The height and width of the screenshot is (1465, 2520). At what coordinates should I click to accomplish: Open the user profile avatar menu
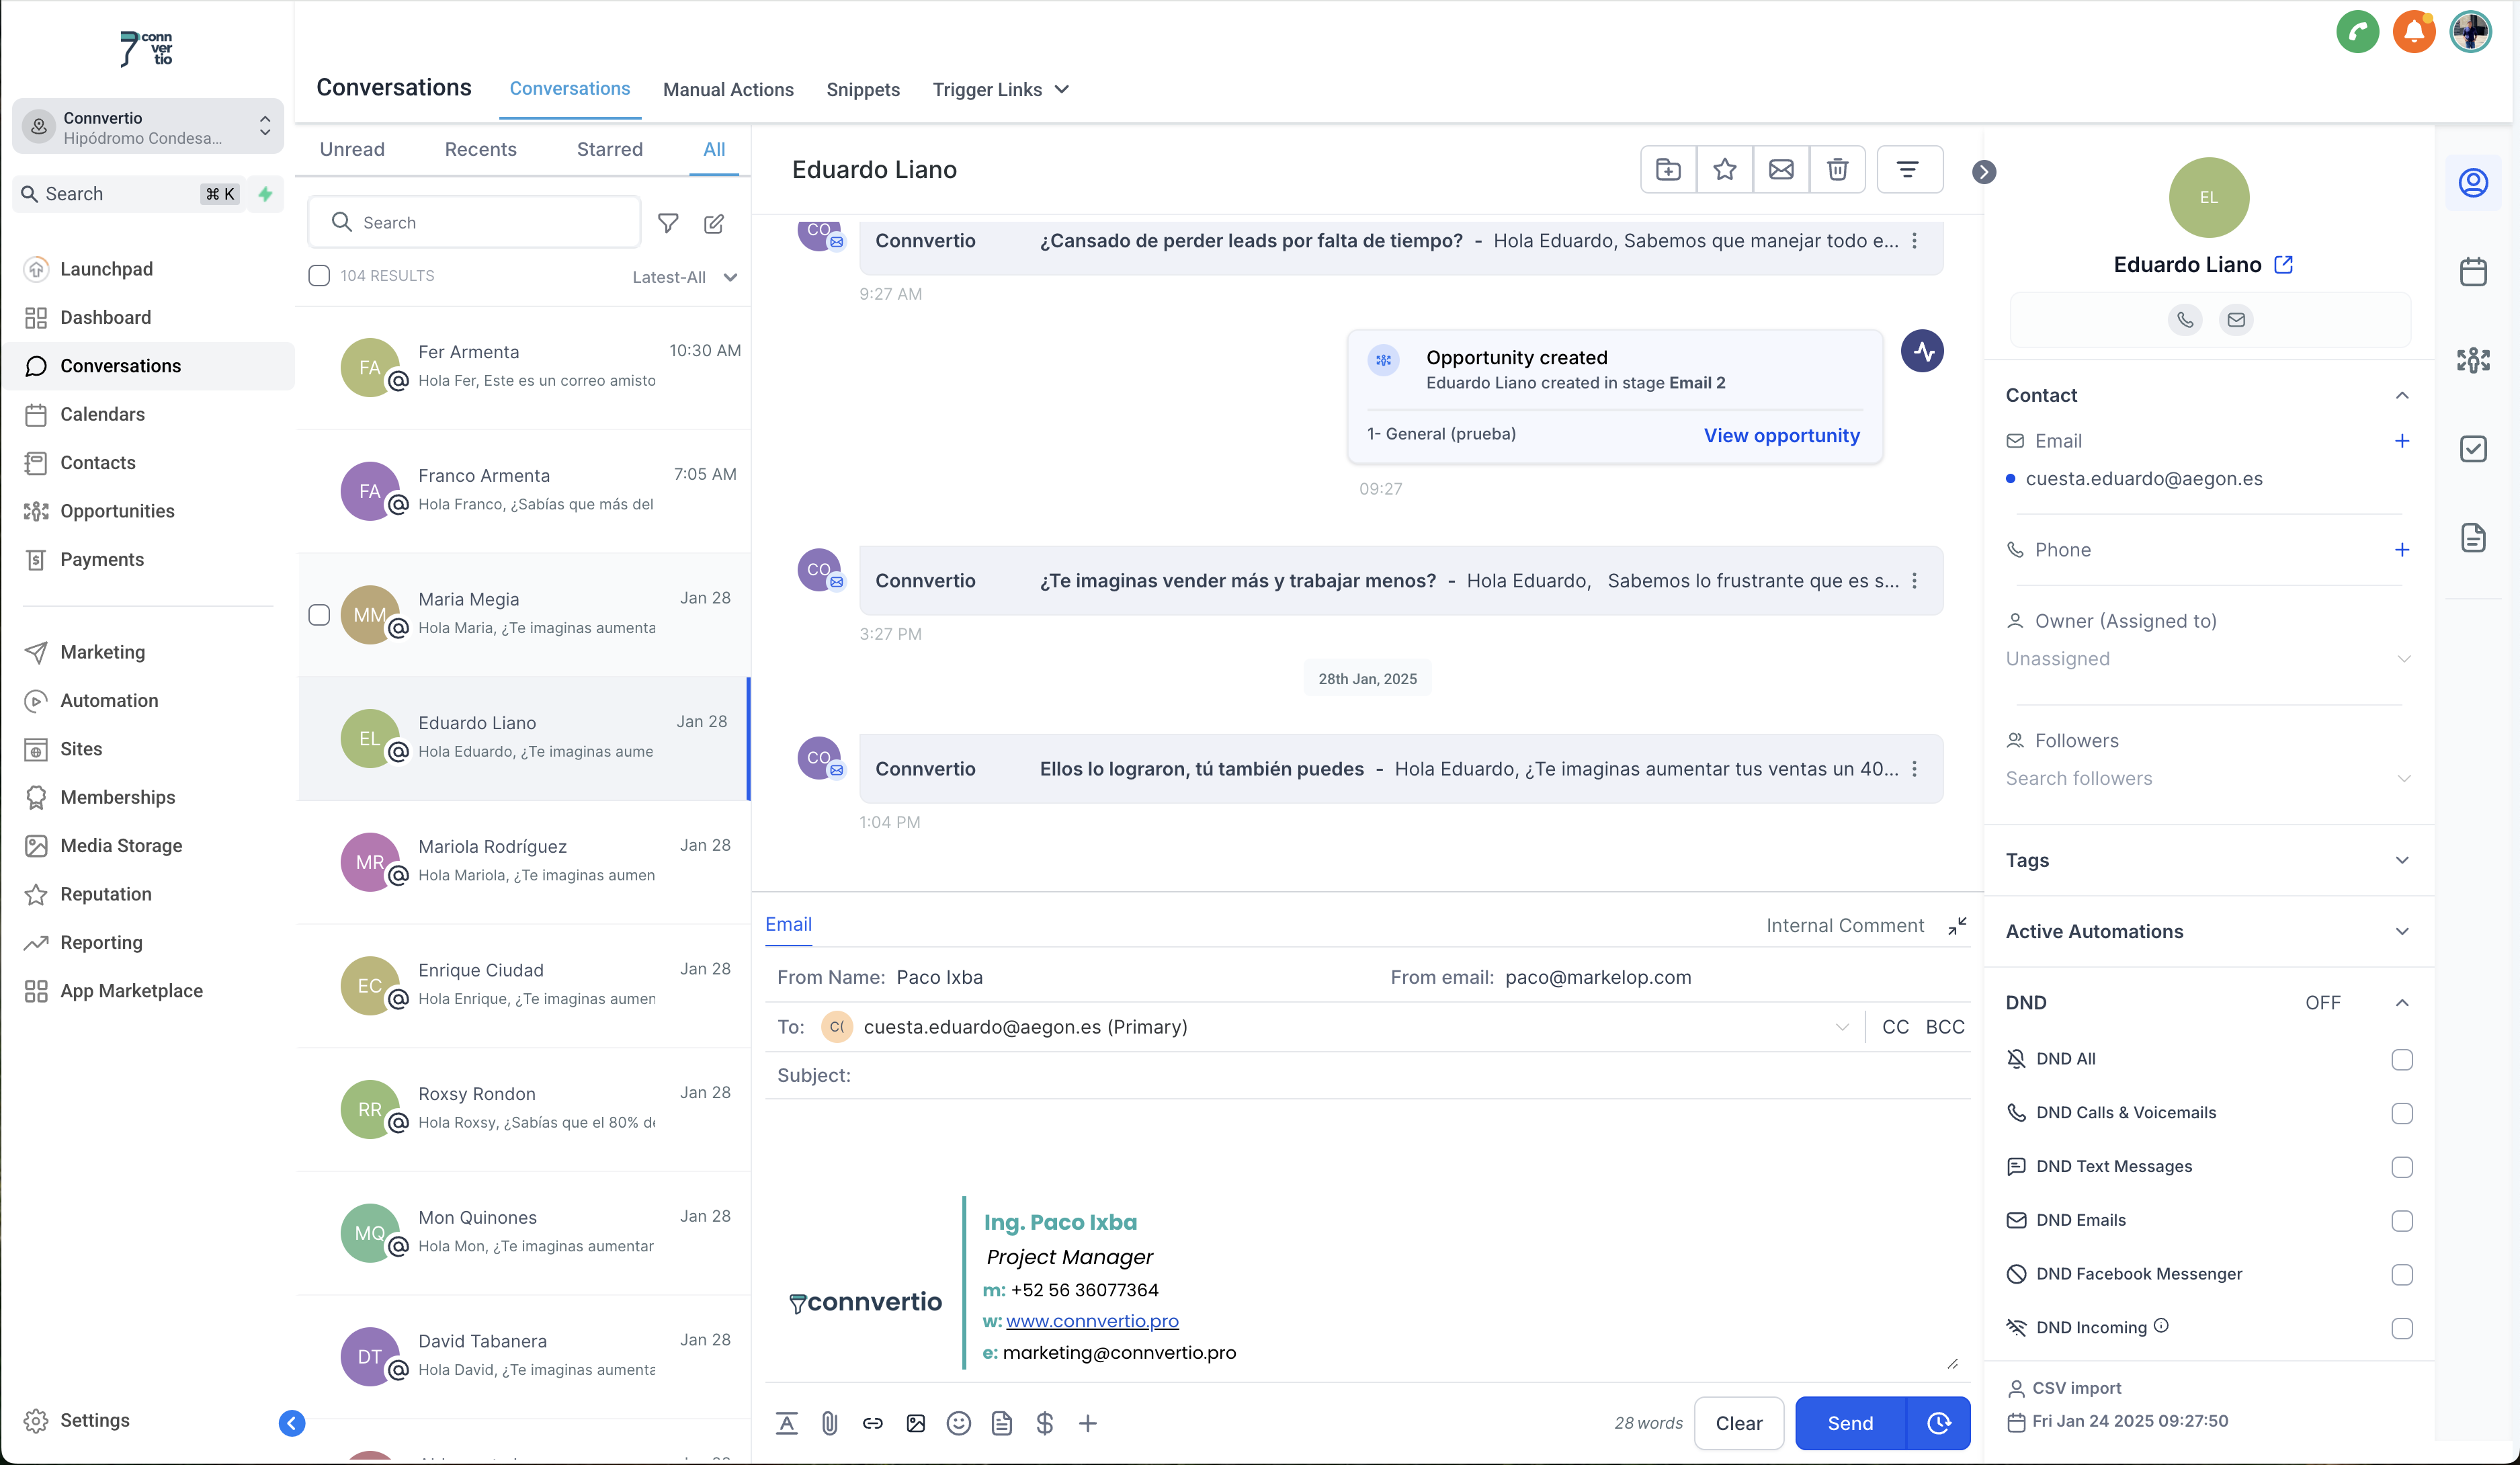click(x=2470, y=32)
